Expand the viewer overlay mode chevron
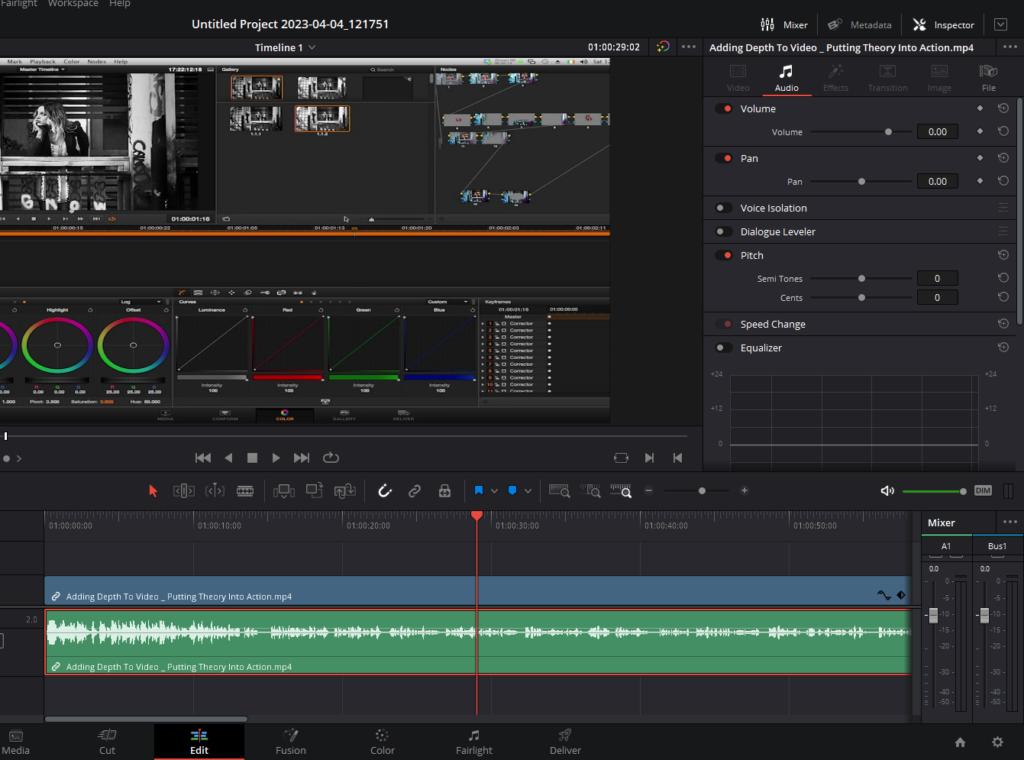This screenshot has width=1024, height=760. pos(19,459)
